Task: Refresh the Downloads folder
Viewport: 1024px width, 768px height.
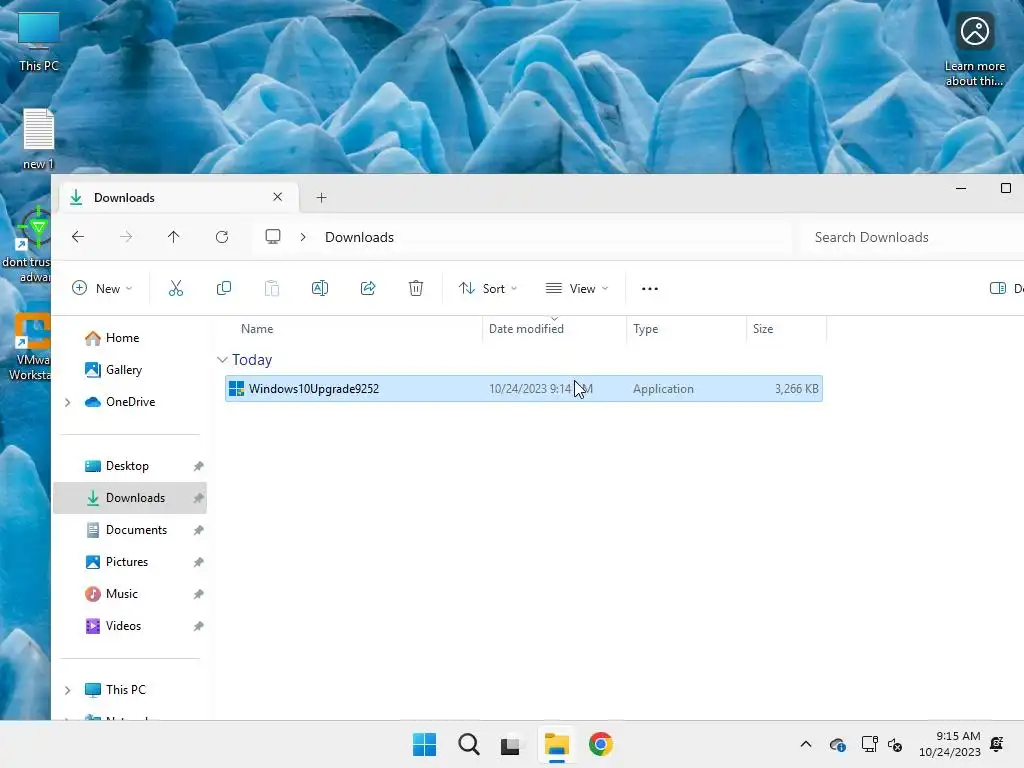Action: [x=222, y=237]
